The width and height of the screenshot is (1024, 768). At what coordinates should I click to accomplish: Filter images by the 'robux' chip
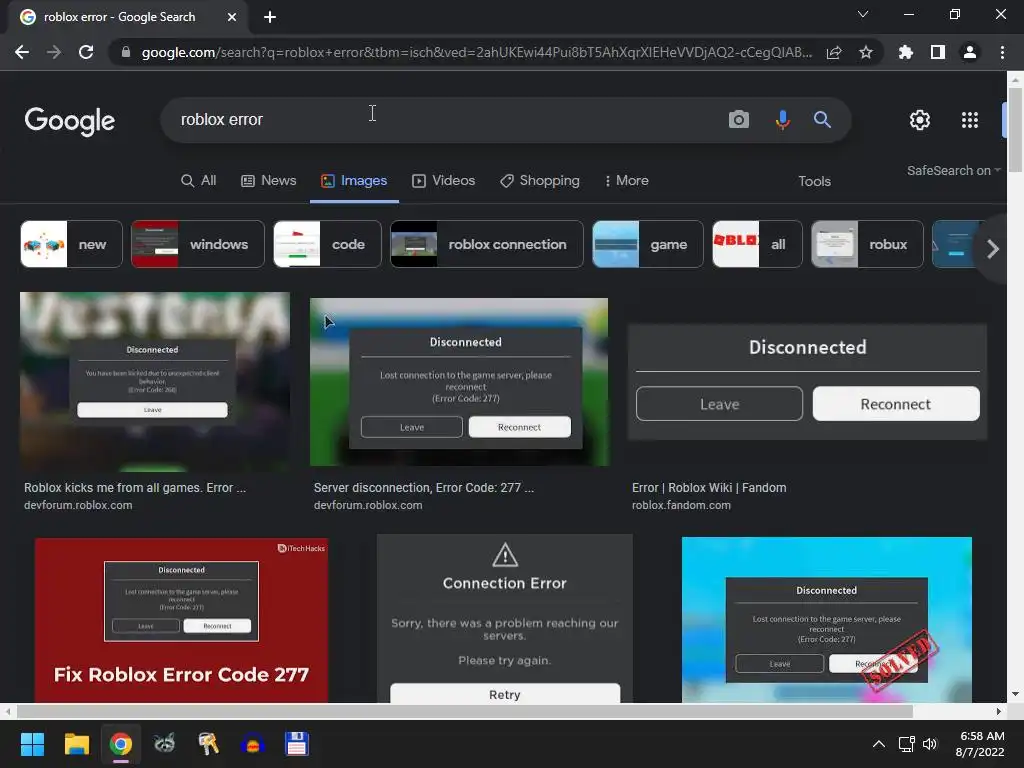(x=867, y=244)
